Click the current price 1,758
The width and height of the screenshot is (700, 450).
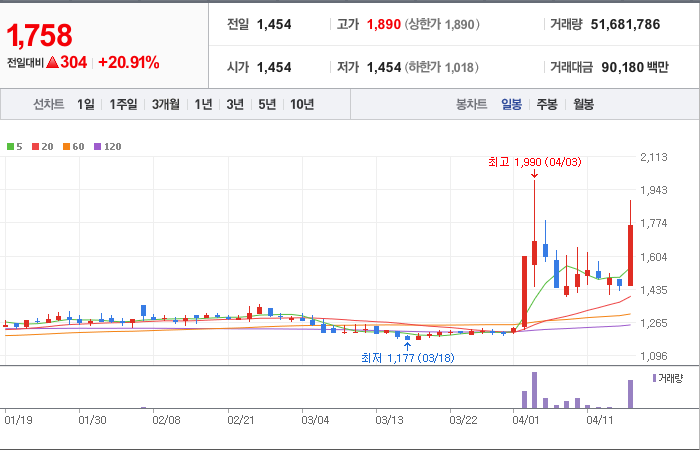tap(39, 36)
